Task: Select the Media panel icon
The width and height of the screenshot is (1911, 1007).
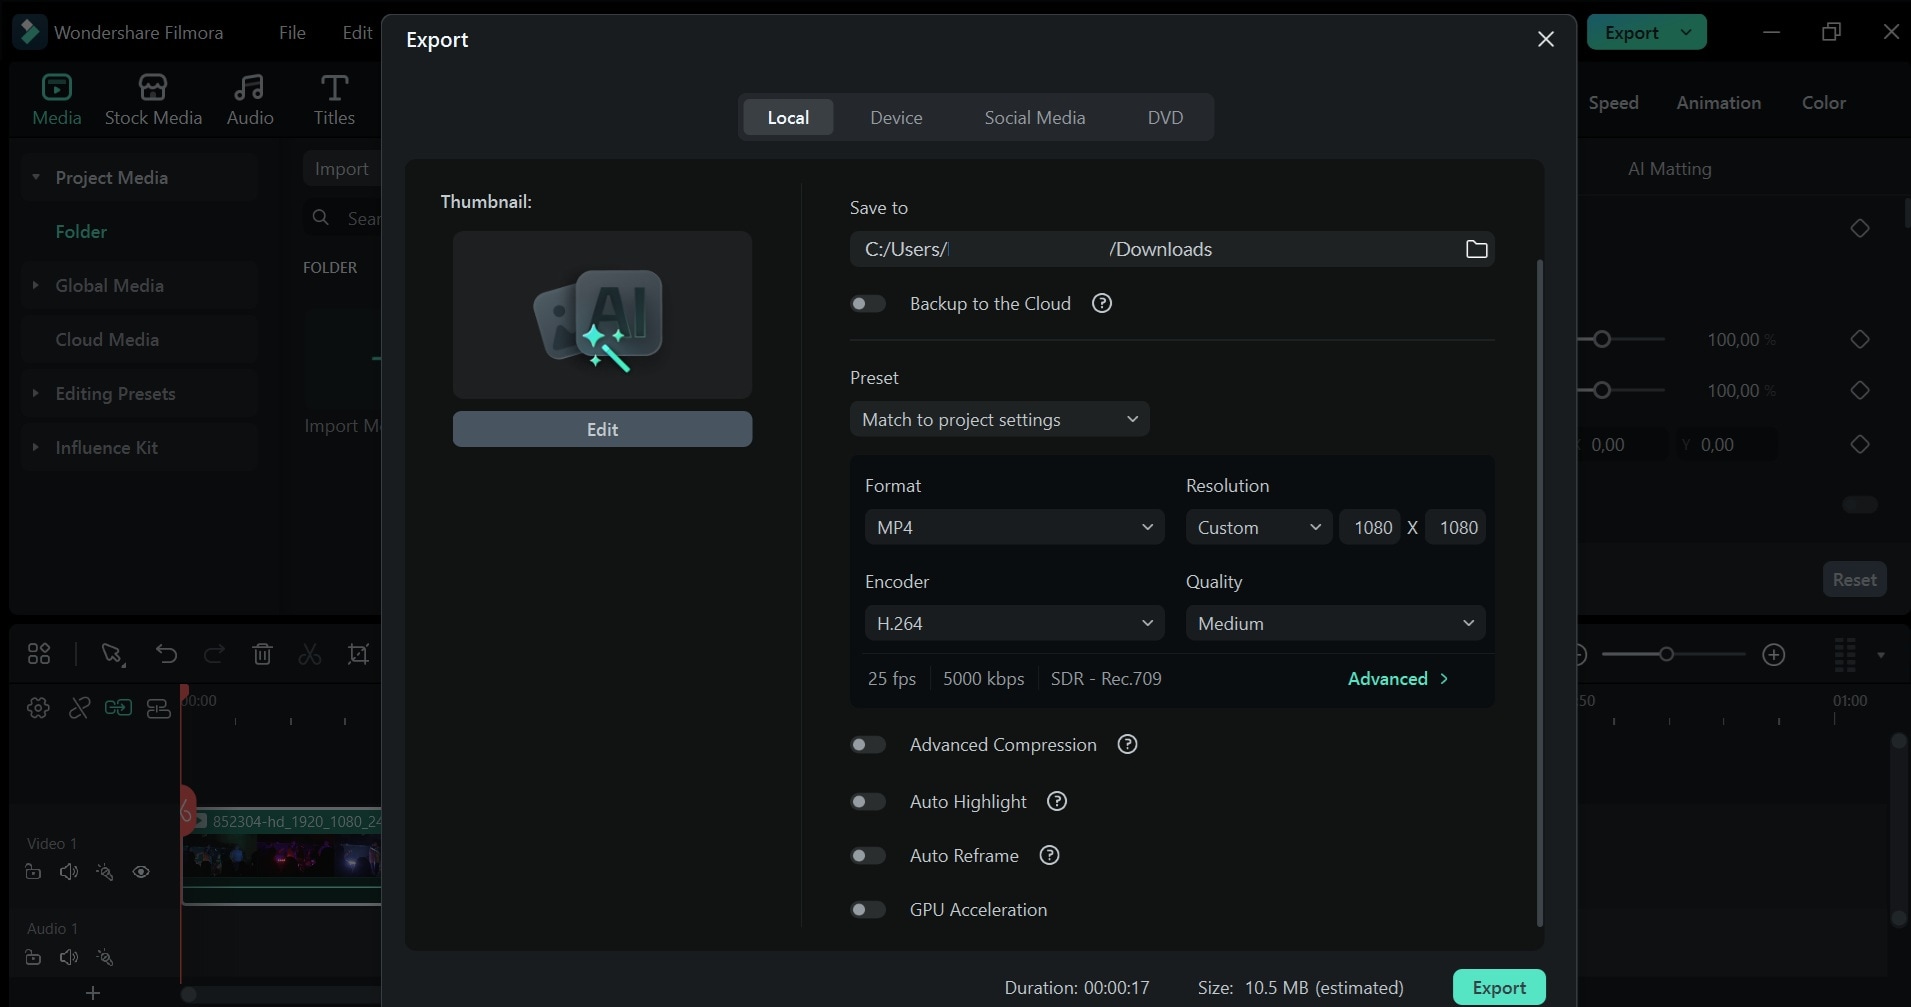Action: (56, 98)
